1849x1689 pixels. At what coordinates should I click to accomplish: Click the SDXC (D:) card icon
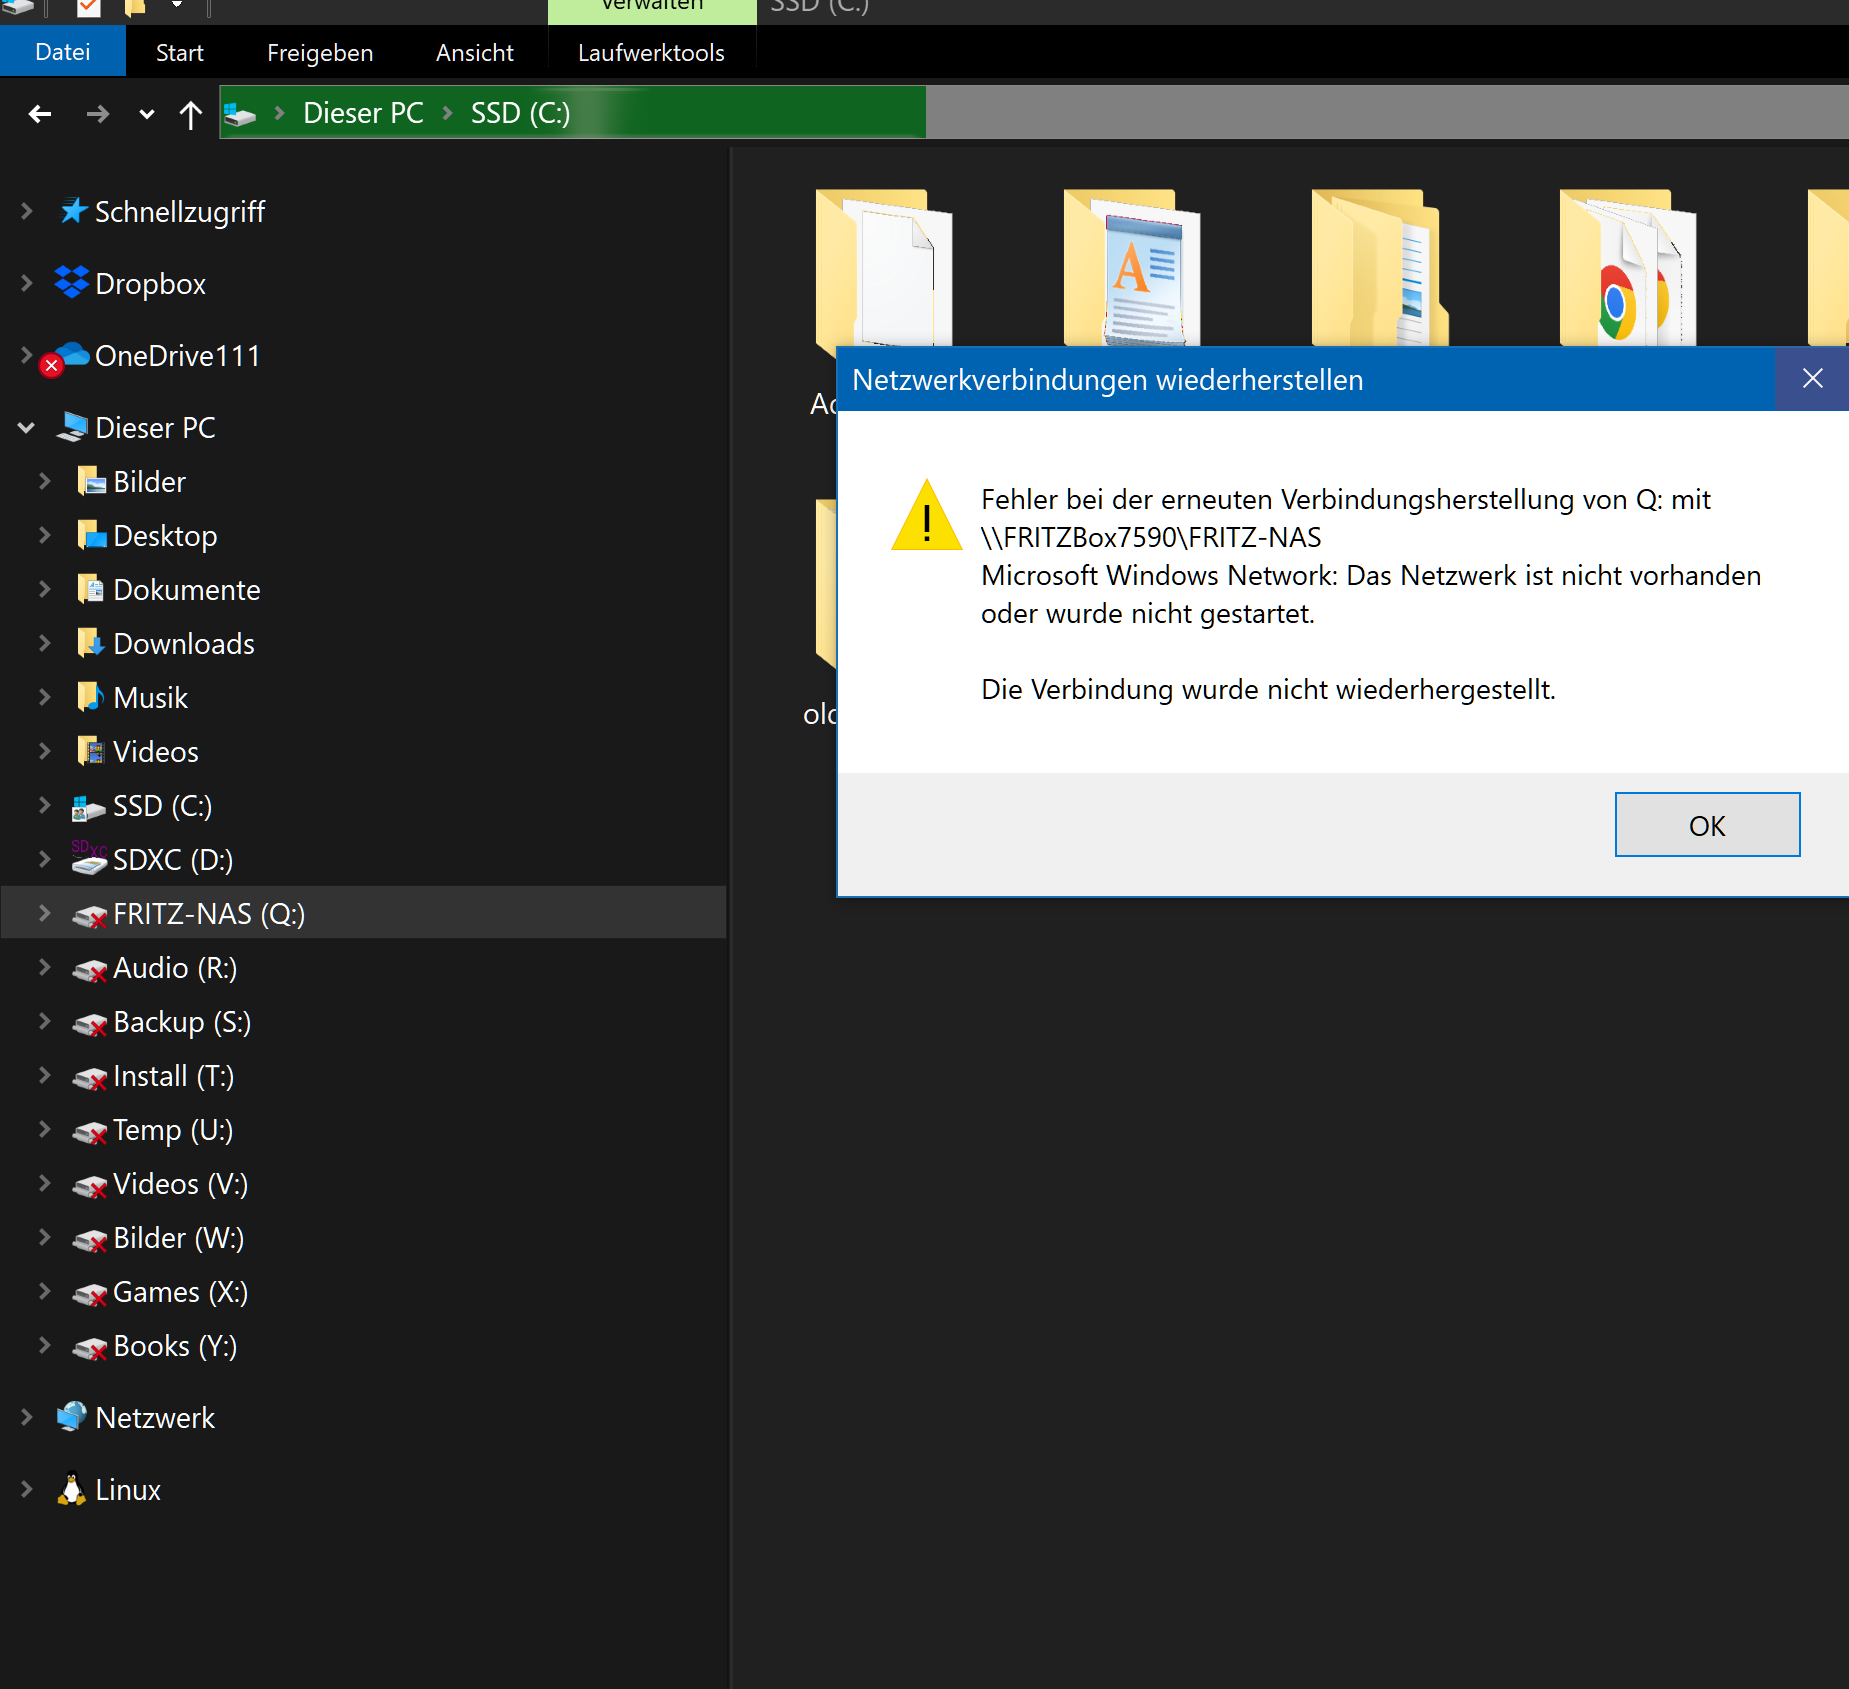(x=89, y=859)
